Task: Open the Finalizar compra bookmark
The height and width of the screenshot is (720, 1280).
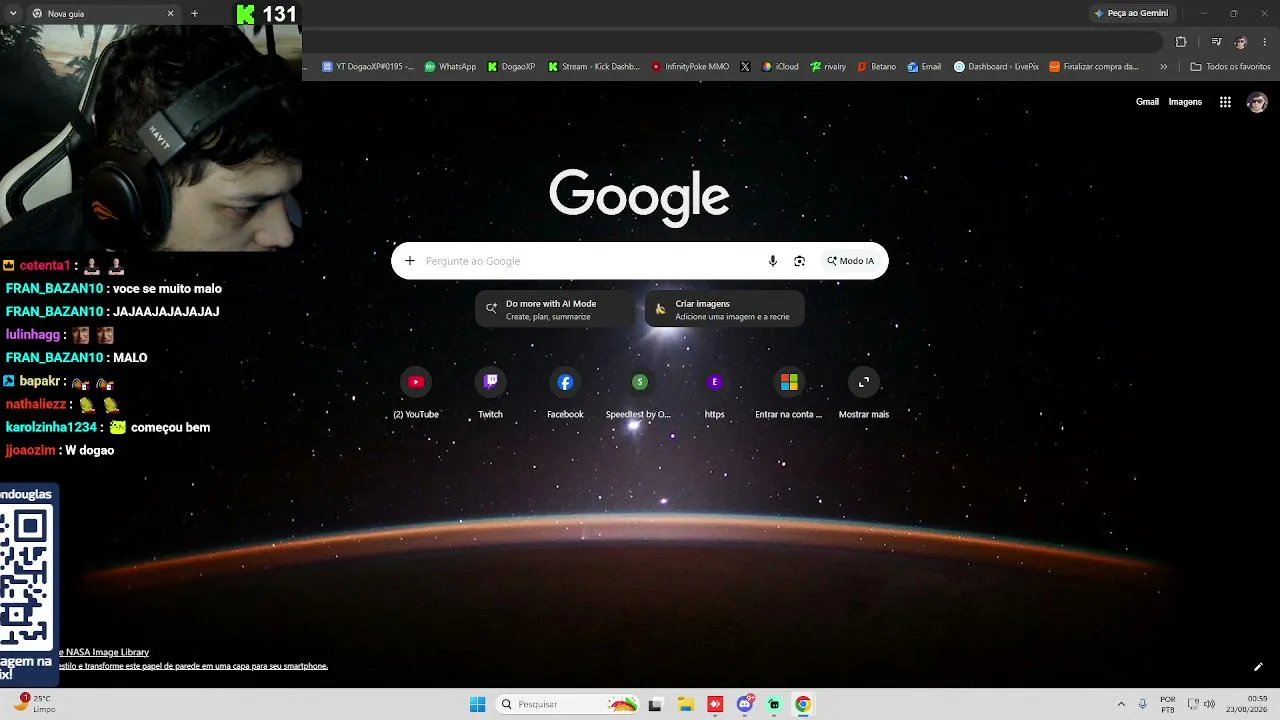Action: pyautogui.click(x=1095, y=67)
